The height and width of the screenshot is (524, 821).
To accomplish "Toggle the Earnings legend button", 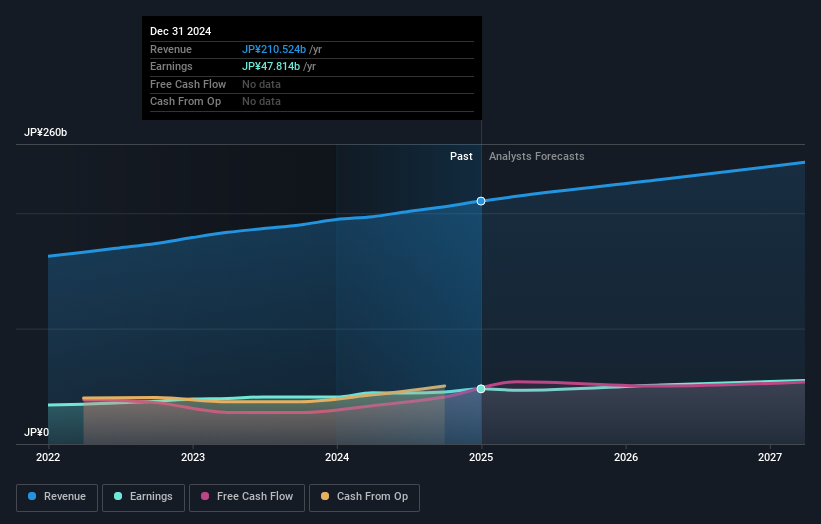I will click(x=143, y=497).
